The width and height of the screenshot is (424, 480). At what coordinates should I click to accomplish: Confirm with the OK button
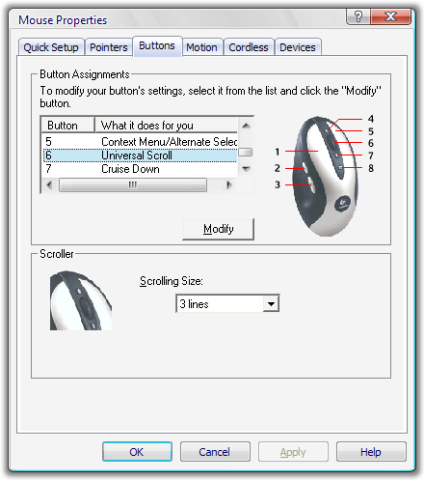pos(137,452)
